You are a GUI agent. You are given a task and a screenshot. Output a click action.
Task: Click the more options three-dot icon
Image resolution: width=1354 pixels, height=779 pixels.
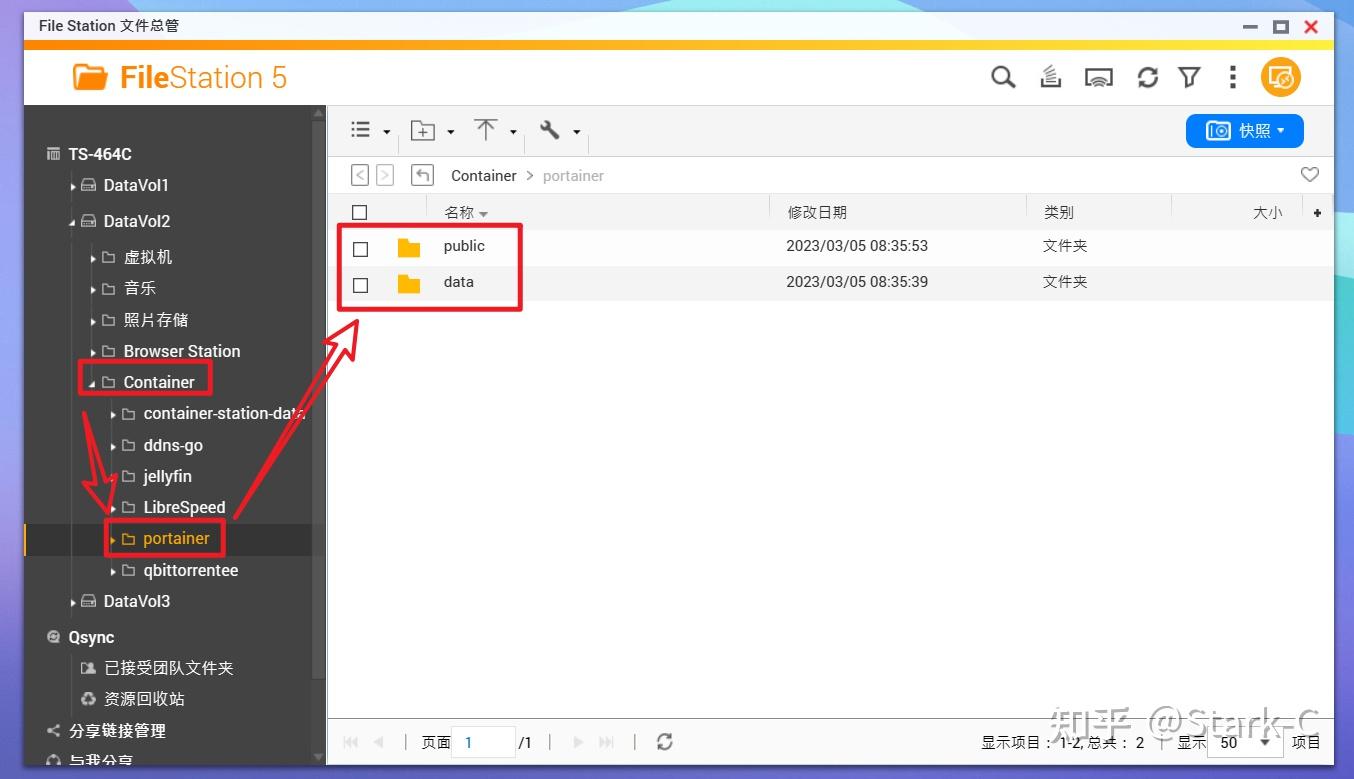(1232, 77)
